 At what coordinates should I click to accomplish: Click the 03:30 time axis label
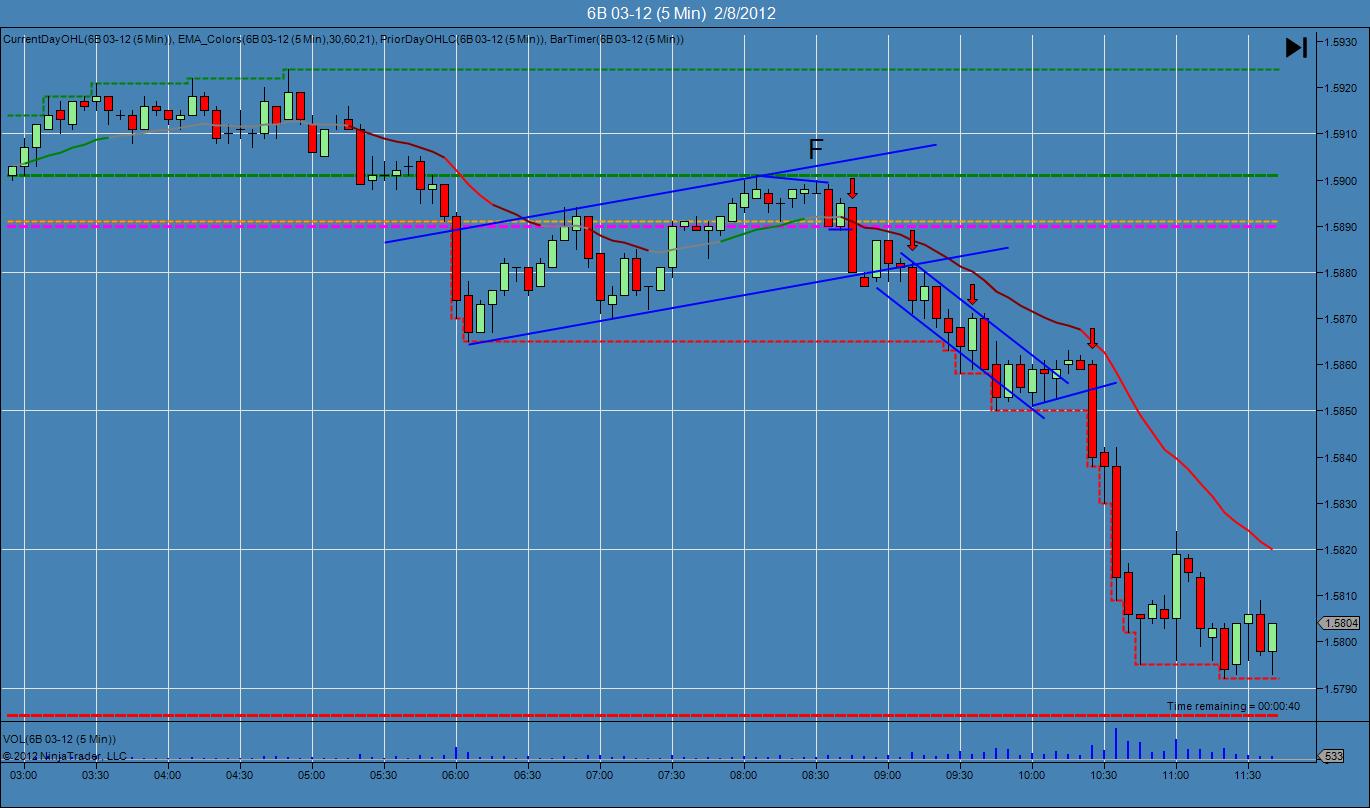[96, 775]
